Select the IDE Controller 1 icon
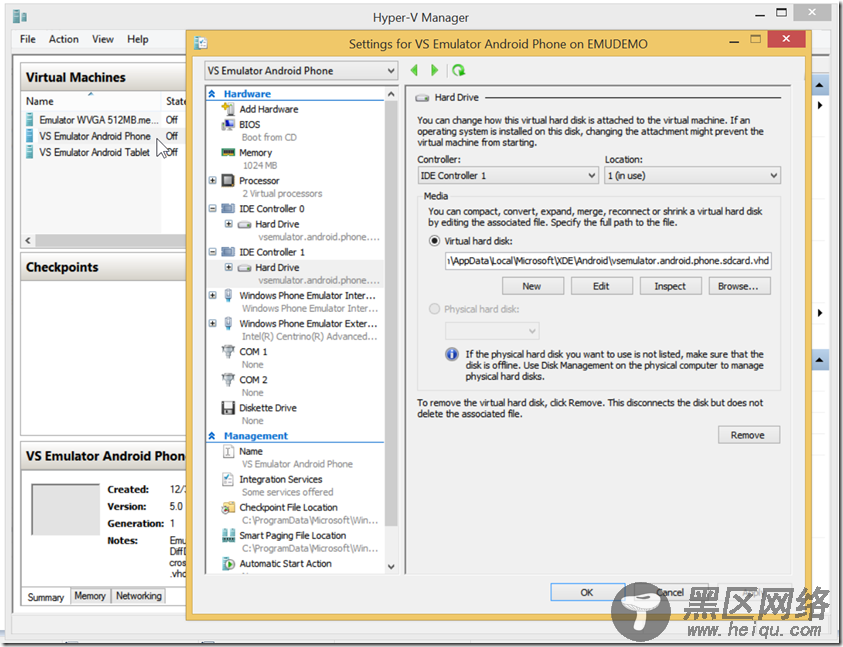The width and height of the screenshot is (843, 647). tap(228, 252)
